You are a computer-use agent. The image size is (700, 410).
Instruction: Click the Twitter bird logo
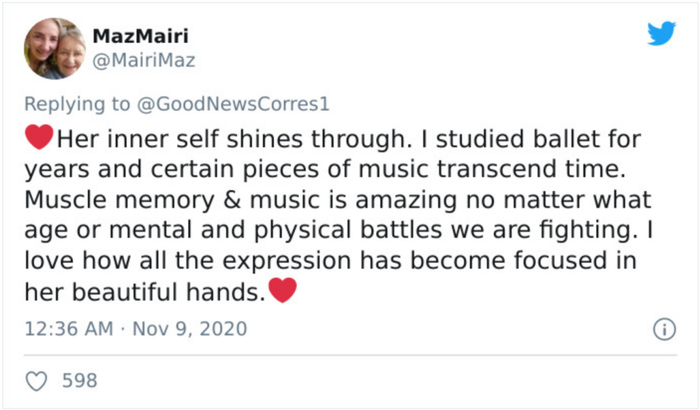click(661, 34)
